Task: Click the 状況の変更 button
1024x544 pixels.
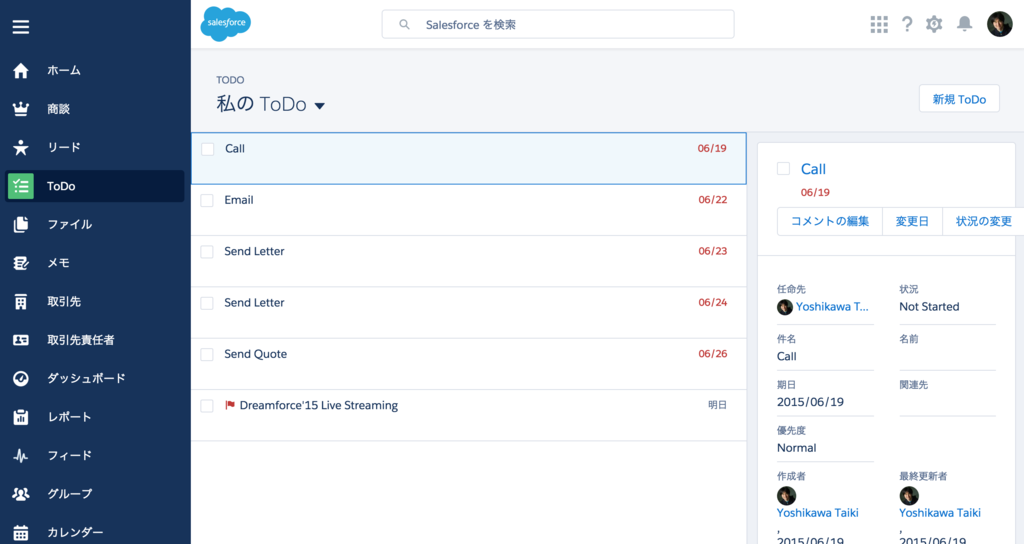Action: [983, 221]
